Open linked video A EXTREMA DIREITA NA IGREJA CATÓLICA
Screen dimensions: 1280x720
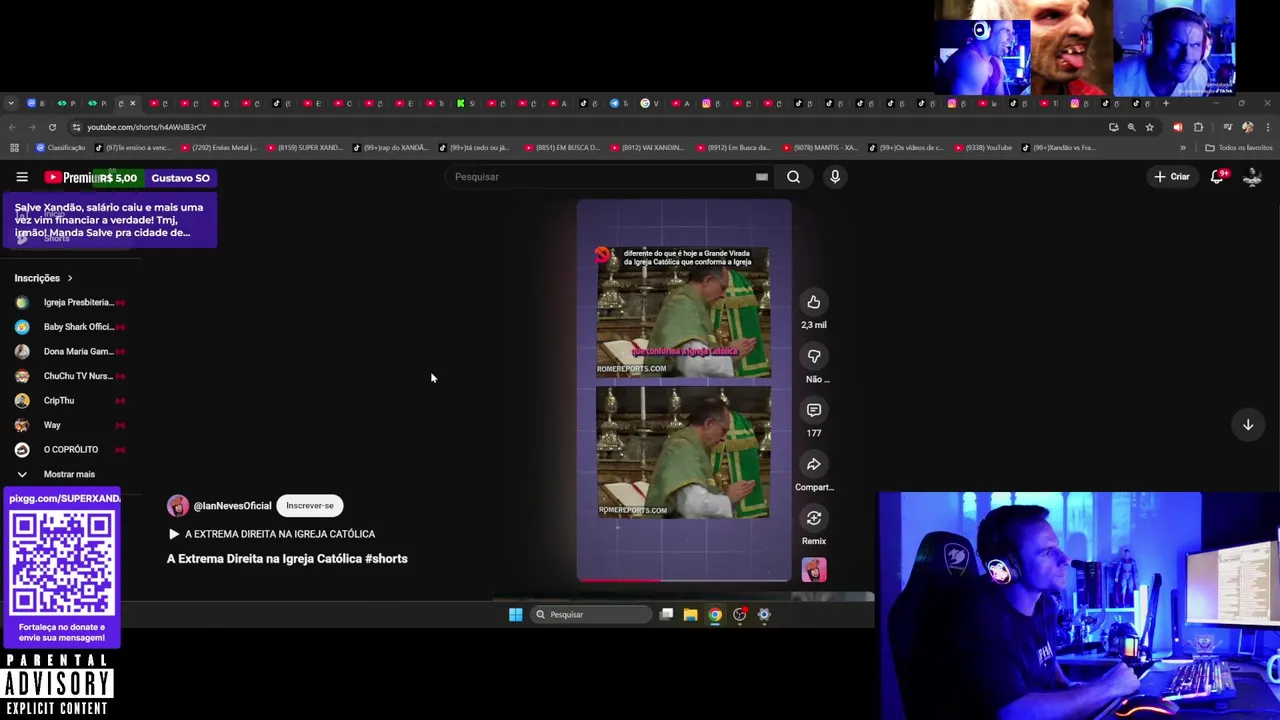271,534
